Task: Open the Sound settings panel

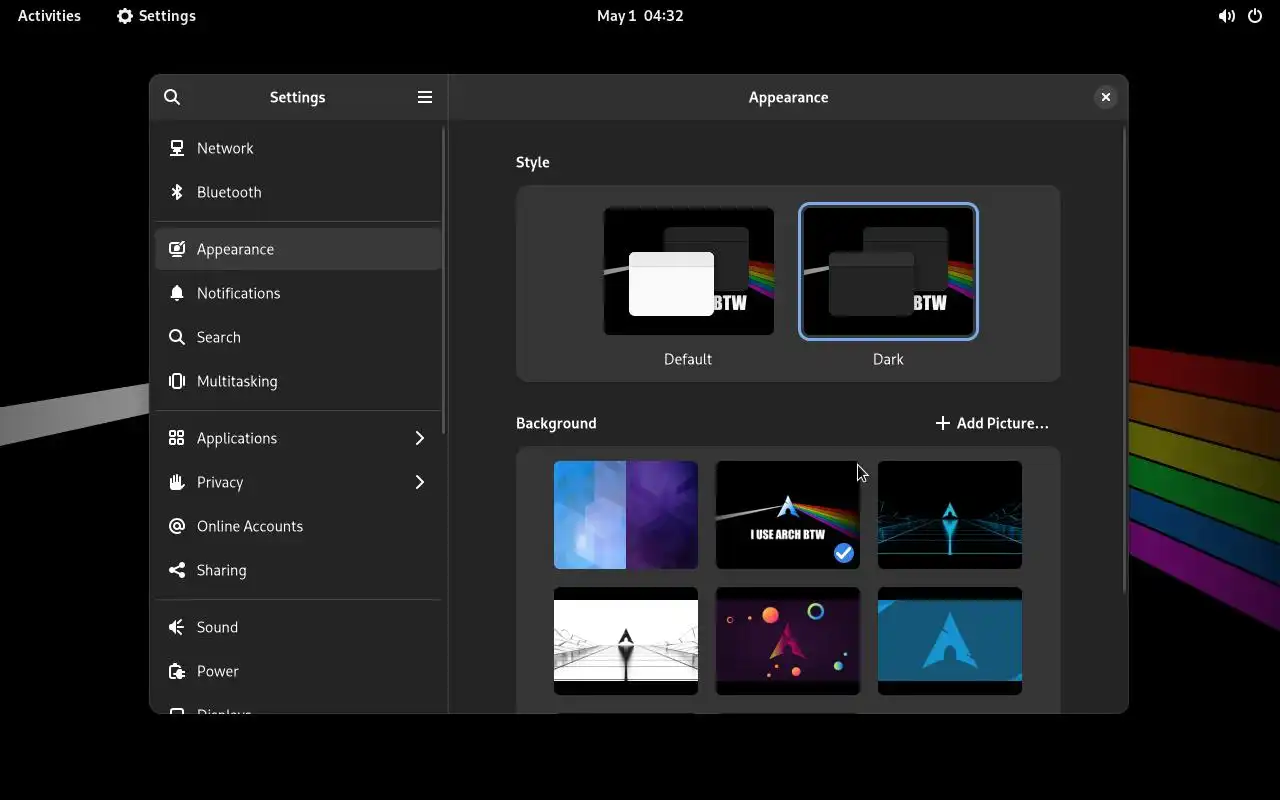Action: pyautogui.click(x=298, y=627)
